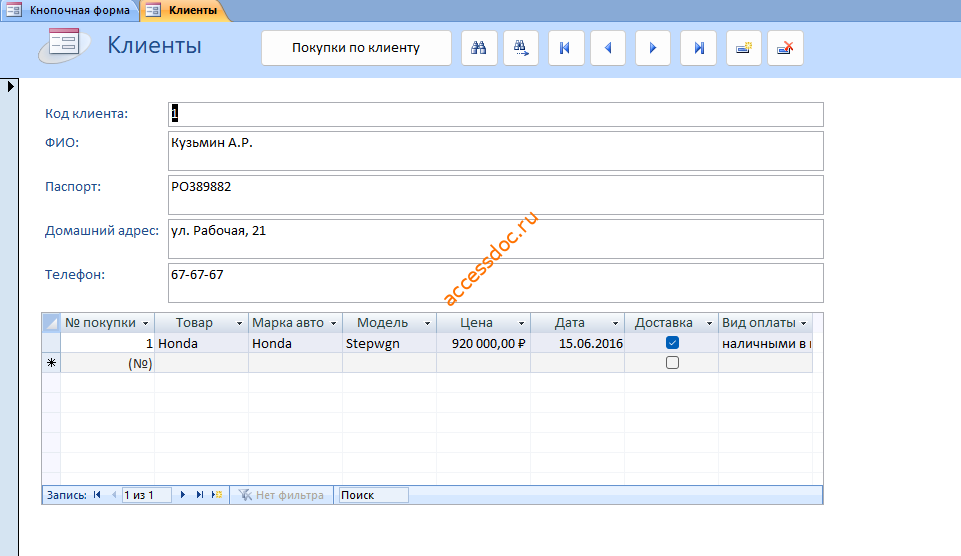
Task: Select the new row asterisk selector
Action: (51, 363)
